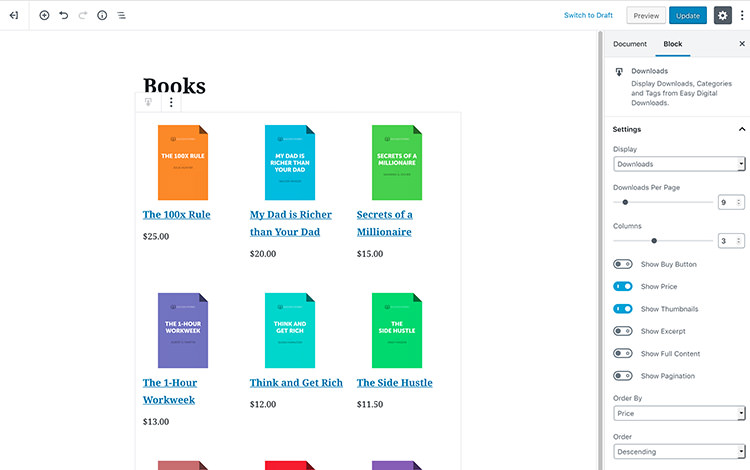This screenshot has height=470, width=750.
Task: Turn on Show Pagination toggle
Action: coord(623,376)
